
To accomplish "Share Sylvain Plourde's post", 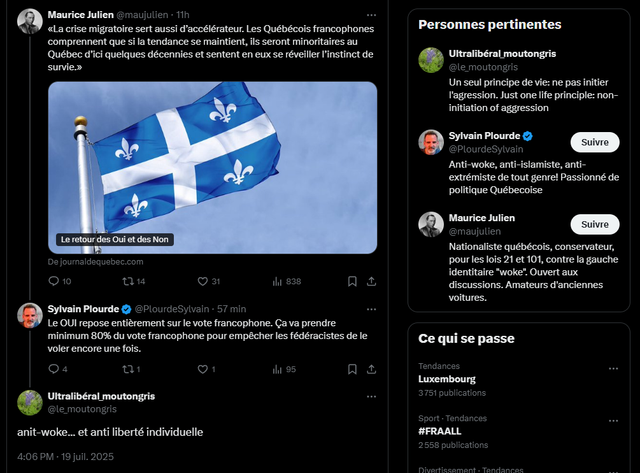I will 370,369.
